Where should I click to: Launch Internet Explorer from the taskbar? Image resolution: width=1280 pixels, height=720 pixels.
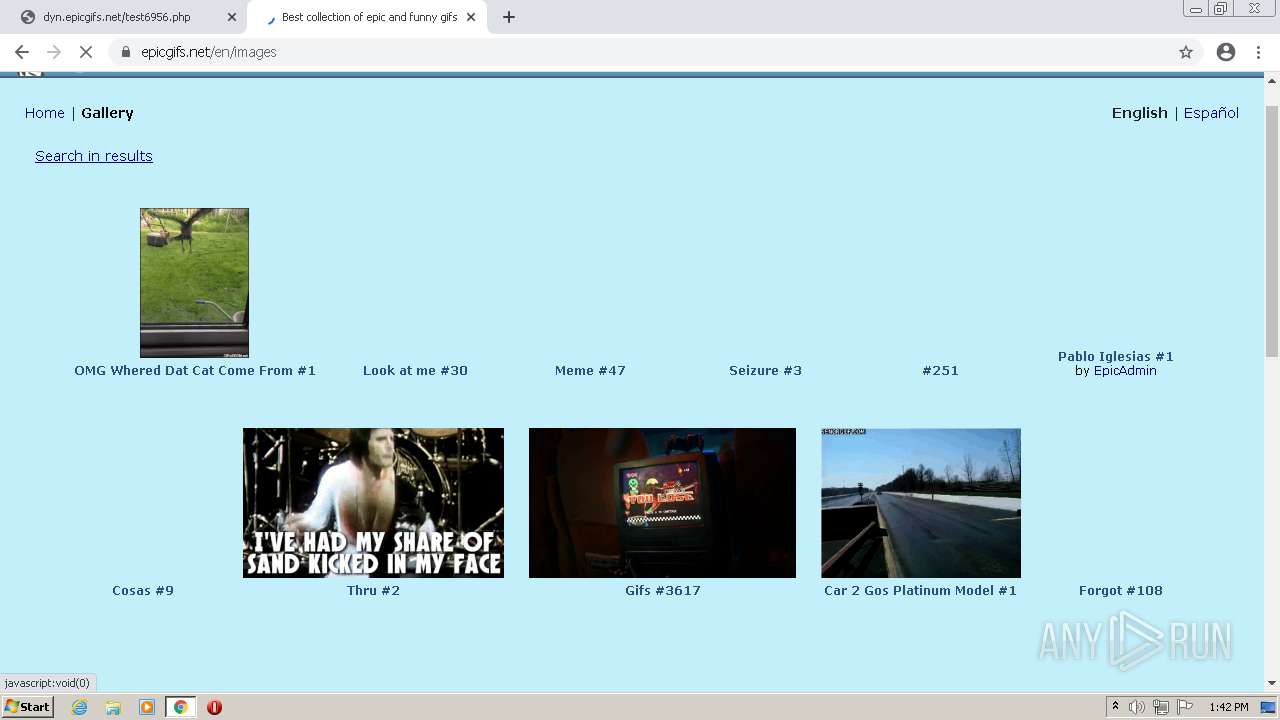[x=80, y=707]
